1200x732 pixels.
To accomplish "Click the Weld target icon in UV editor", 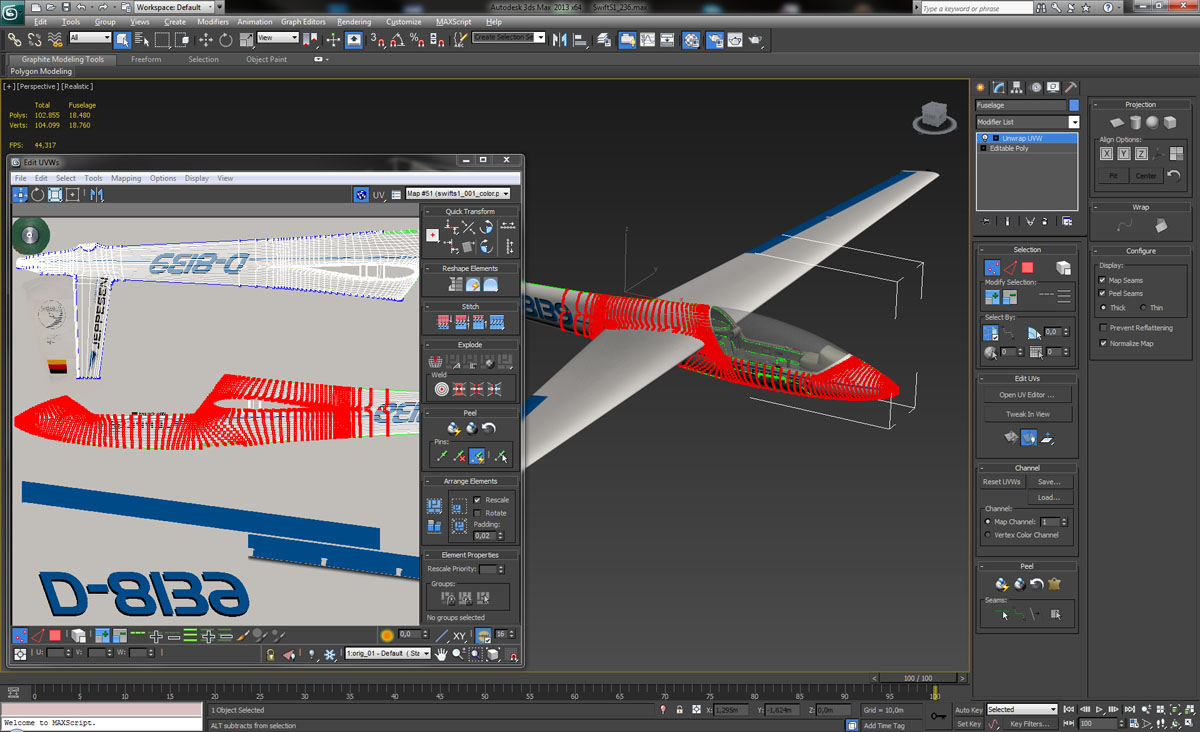I will coord(441,389).
